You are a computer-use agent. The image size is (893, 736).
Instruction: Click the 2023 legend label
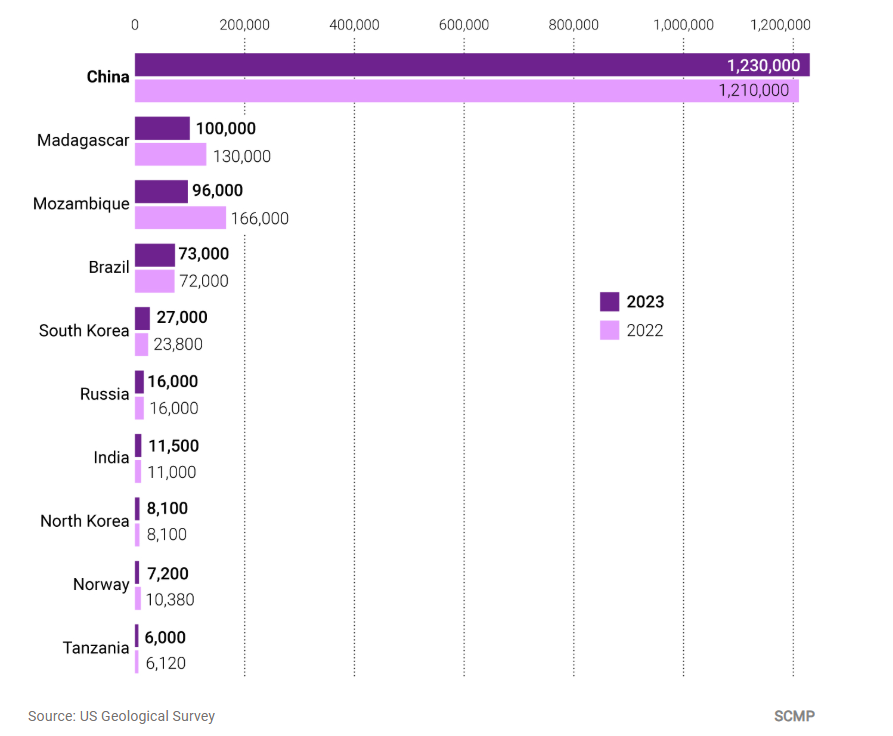tap(645, 302)
